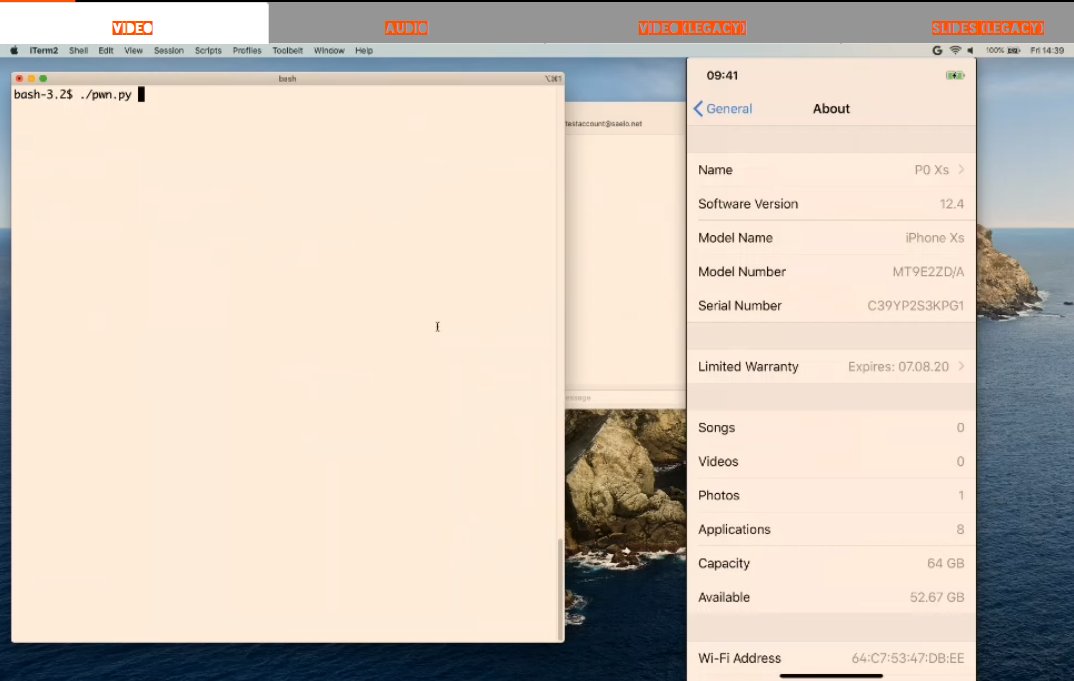
Task: Click the bash window title
Action: pyautogui.click(x=288, y=79)
